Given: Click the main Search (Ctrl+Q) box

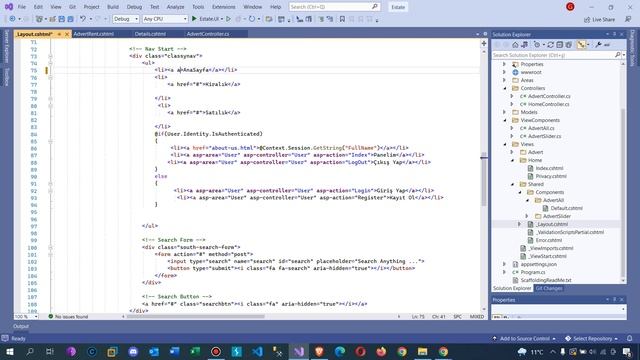Looking at the screenshot, I should [334, 7].
